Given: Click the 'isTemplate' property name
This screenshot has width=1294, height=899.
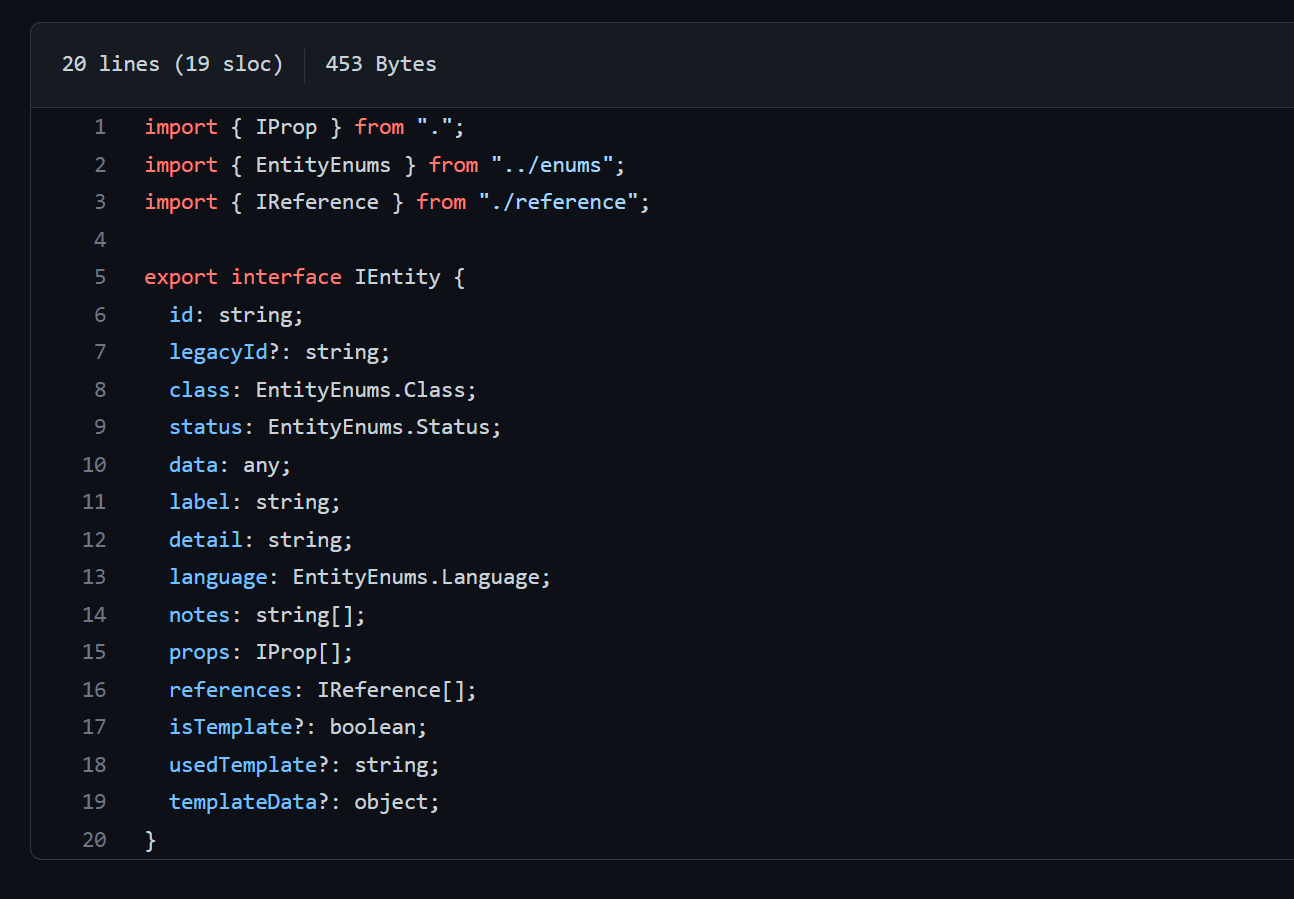Looking at the screenshot, I should coord(230,727).
